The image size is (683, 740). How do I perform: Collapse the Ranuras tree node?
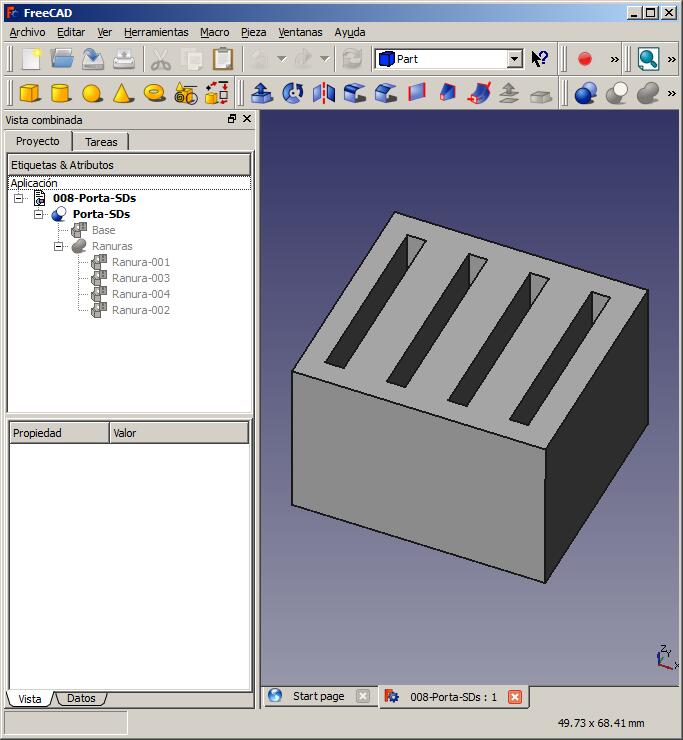point(59,246)
